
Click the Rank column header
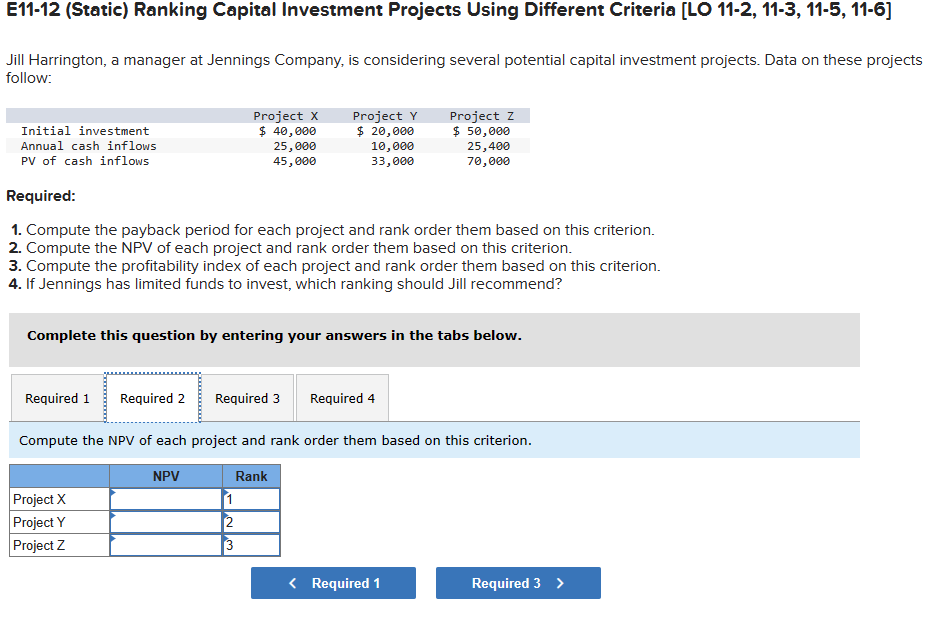click(250, 476)
